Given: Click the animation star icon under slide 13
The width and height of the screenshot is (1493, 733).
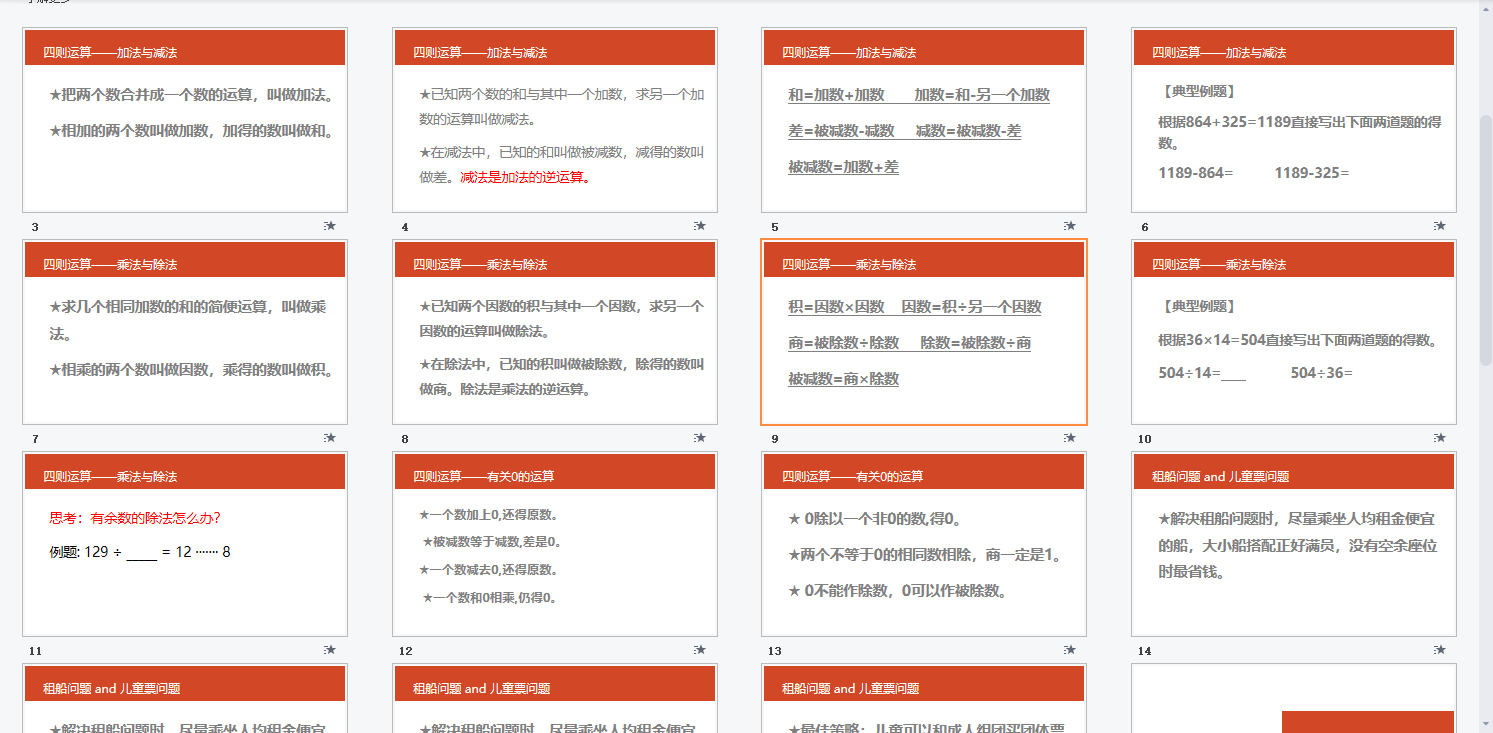Looking at the screenshot, I should (1069, 649).
